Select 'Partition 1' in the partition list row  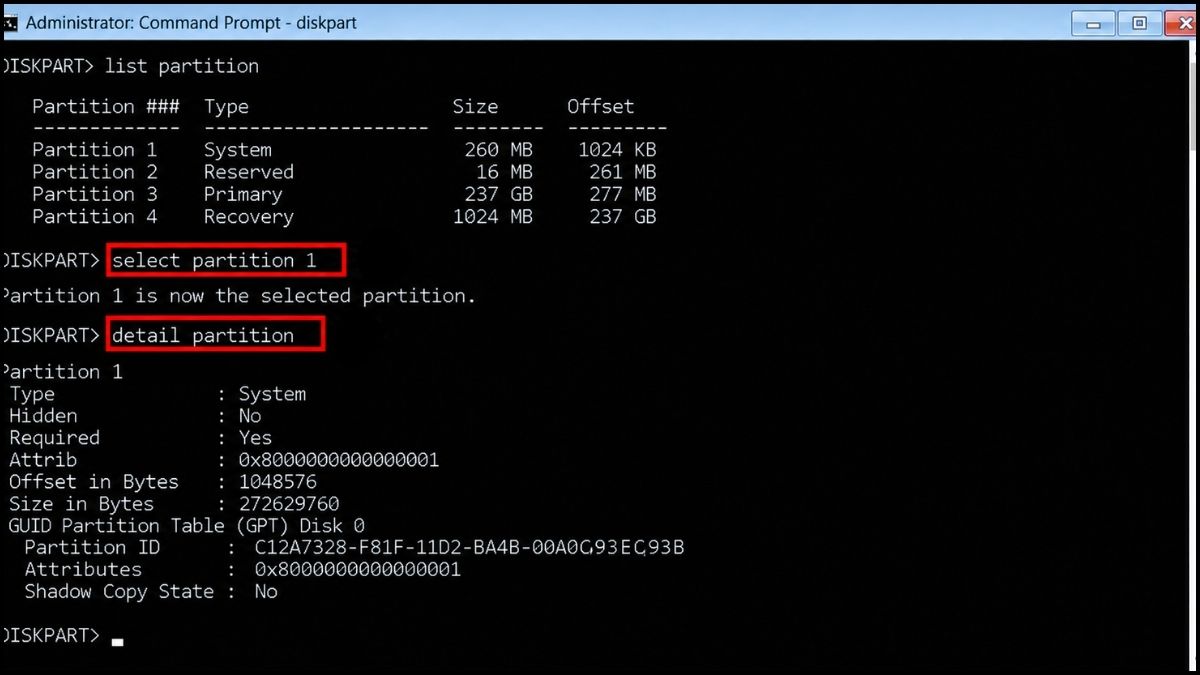click(95, 149)
